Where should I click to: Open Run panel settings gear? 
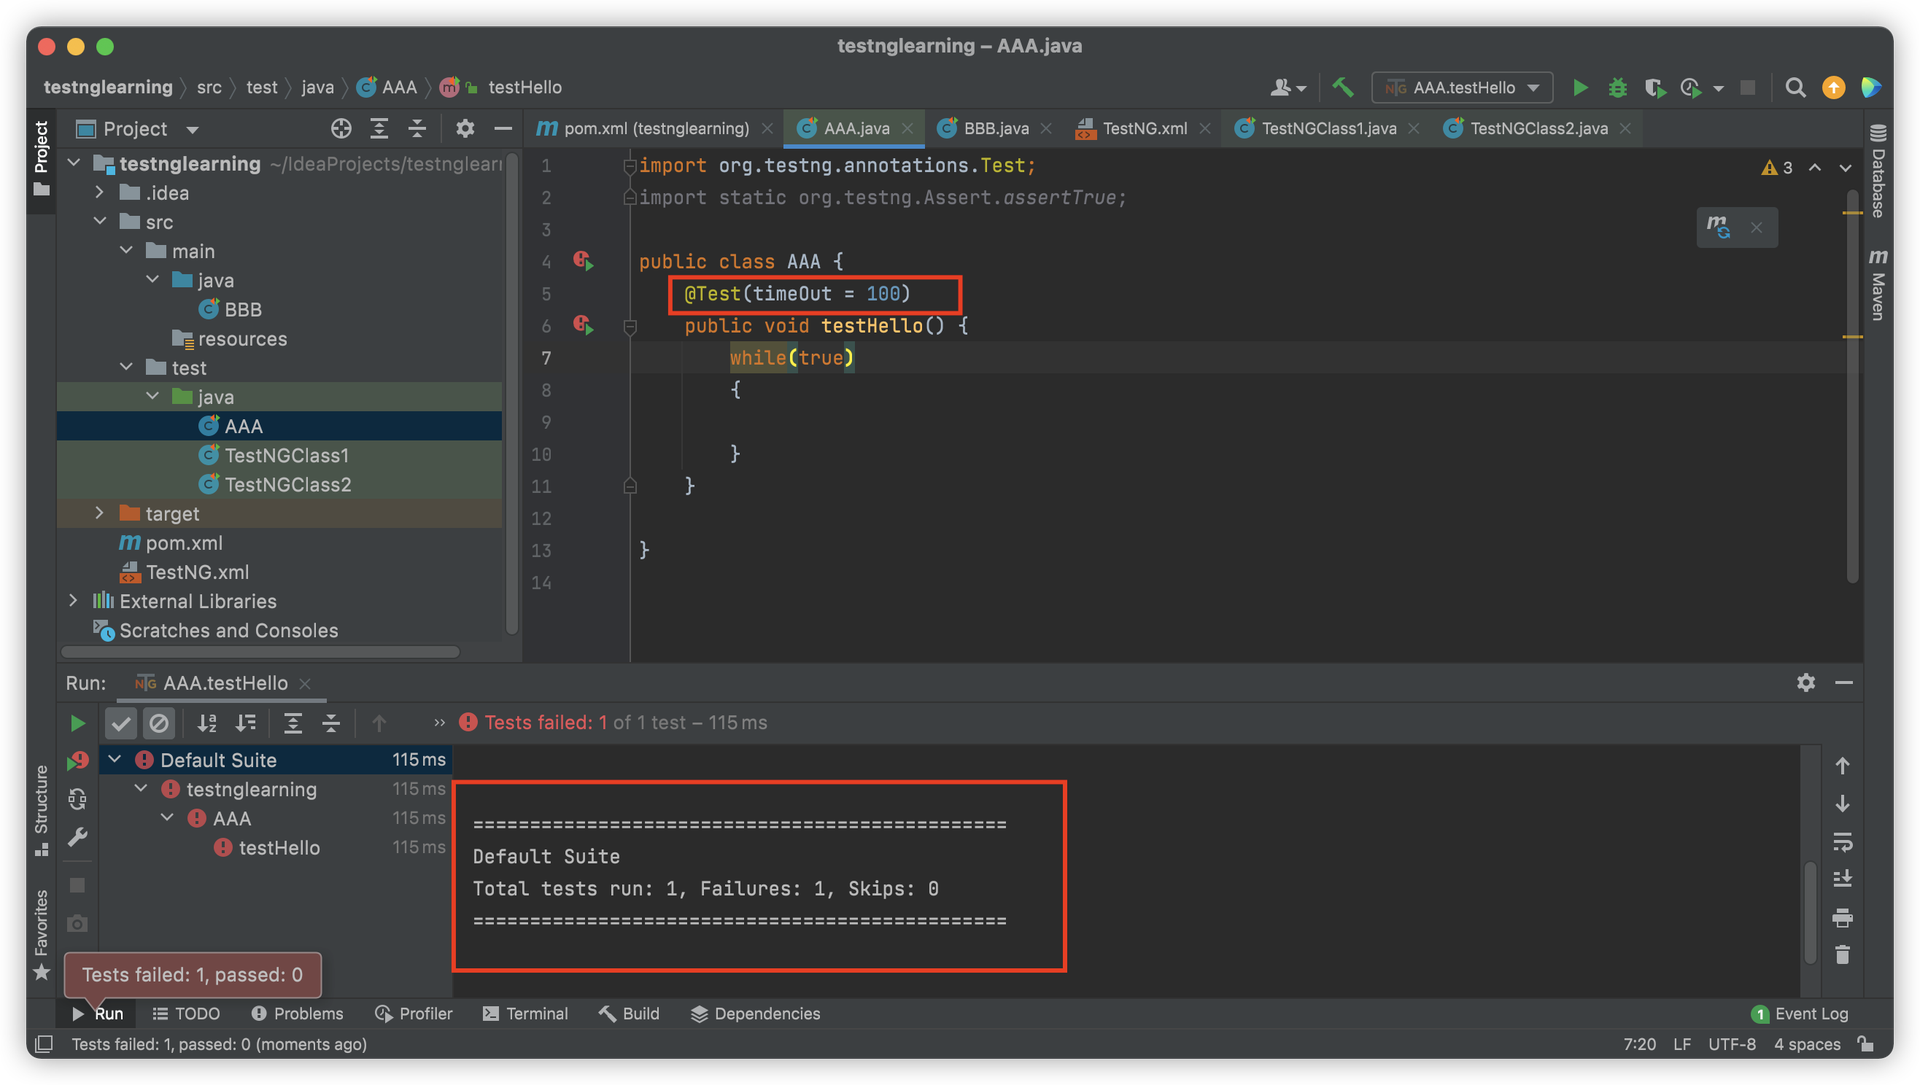coord(1806,683)
